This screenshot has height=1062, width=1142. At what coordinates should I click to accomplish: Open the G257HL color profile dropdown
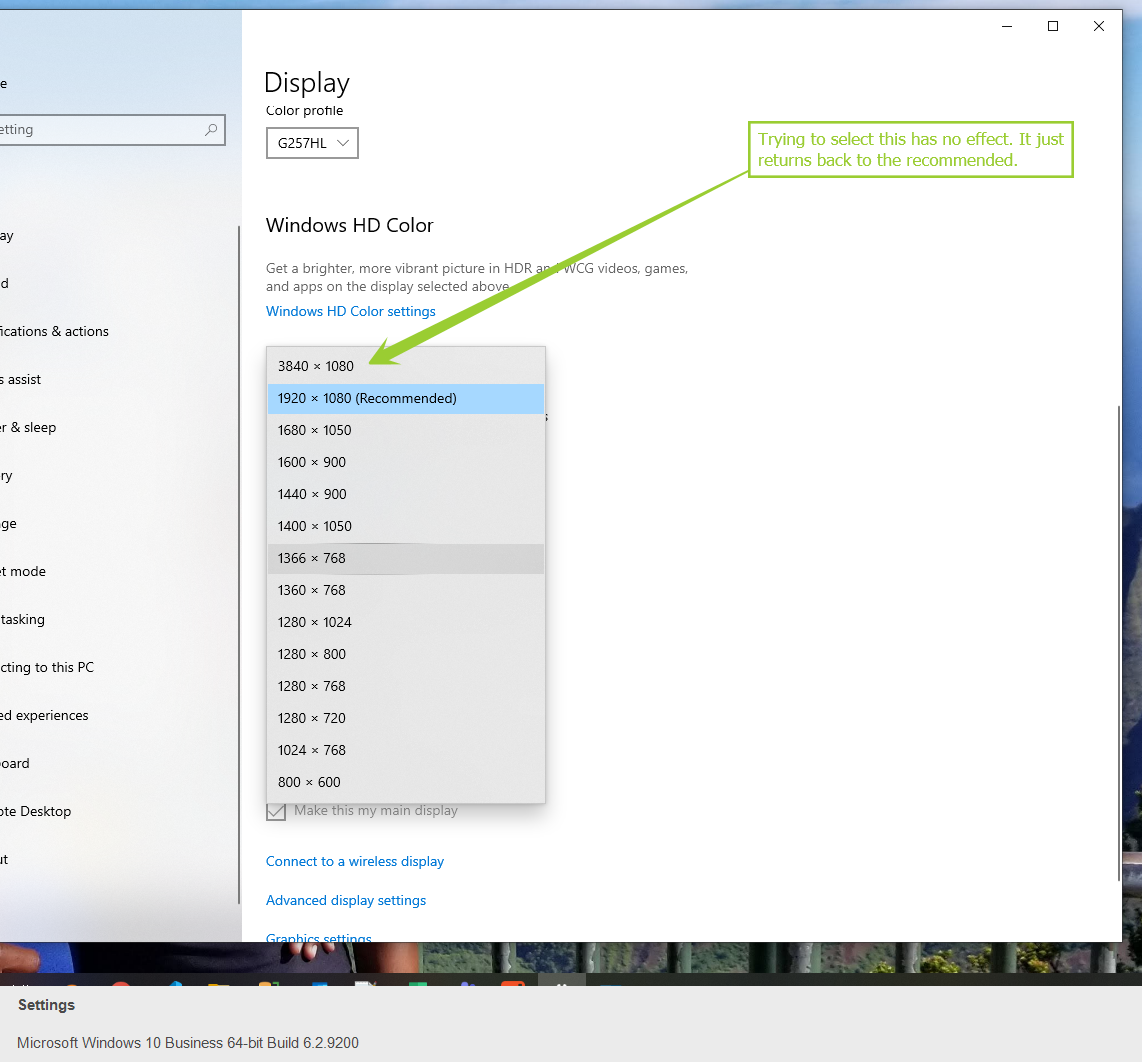(x=312, y=143)
